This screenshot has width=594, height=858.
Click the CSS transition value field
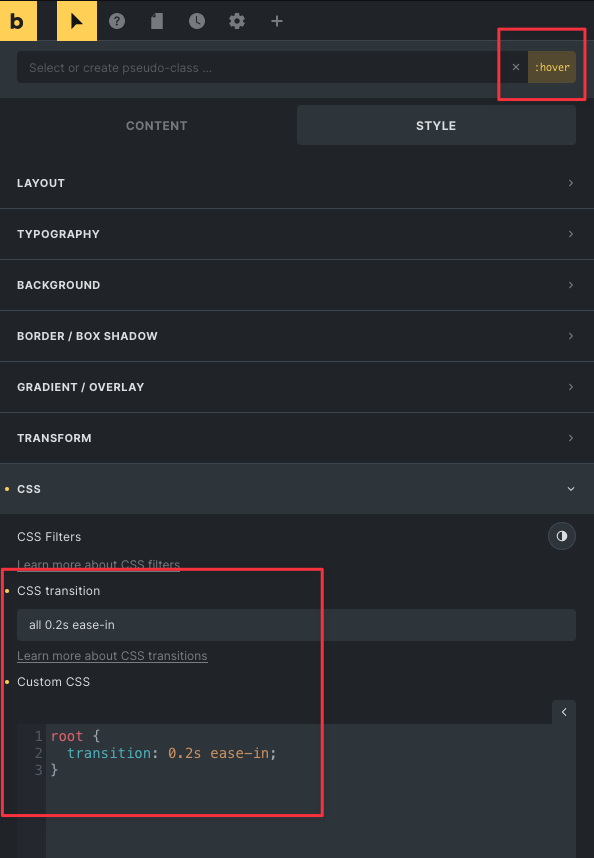tap(296, 625)
